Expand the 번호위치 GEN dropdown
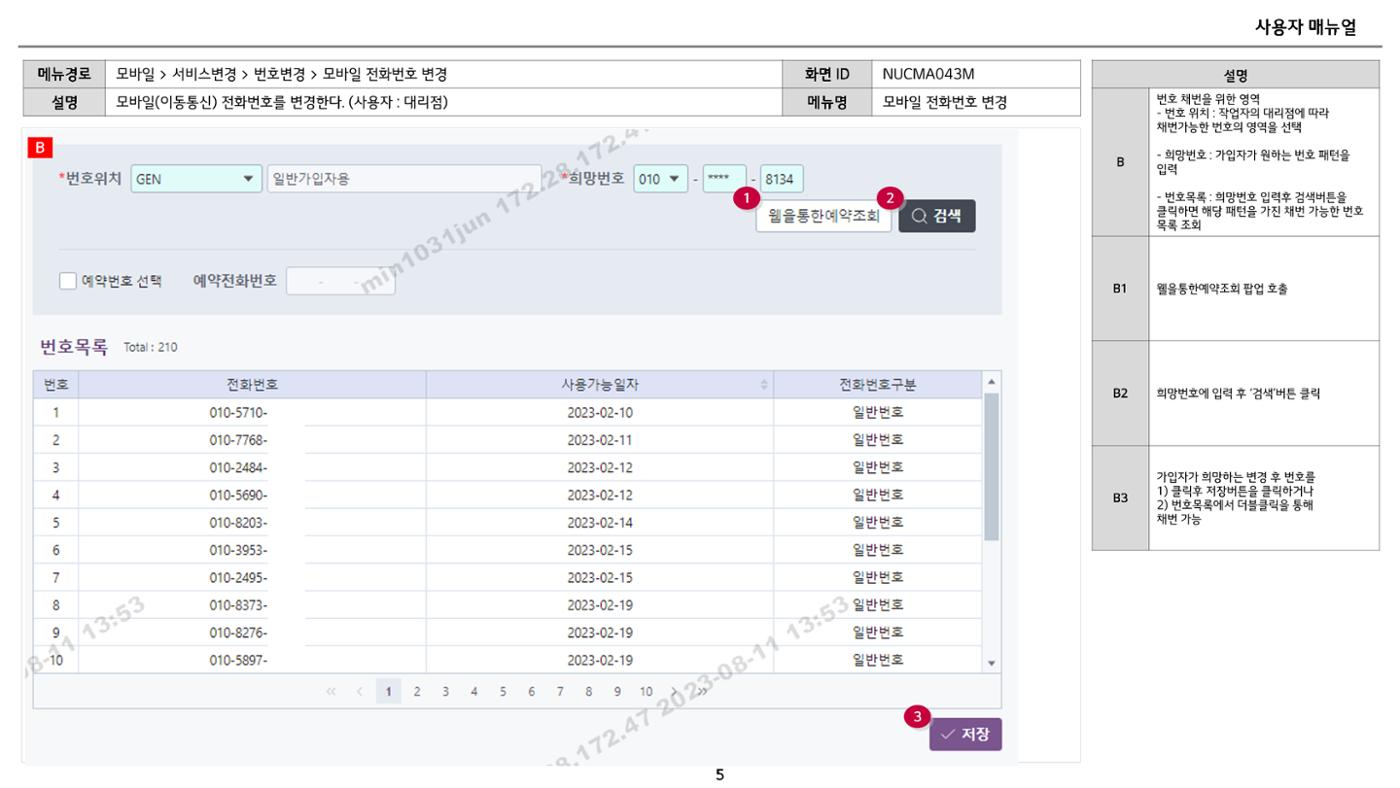Image resolution: width=1400 pixels, height=788 pixels. [196, 180]
